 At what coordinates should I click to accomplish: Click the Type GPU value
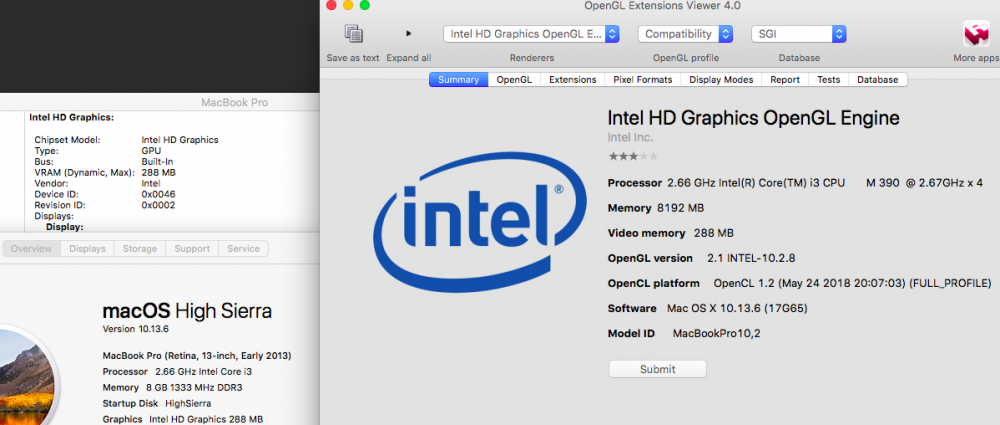point(151,151)
